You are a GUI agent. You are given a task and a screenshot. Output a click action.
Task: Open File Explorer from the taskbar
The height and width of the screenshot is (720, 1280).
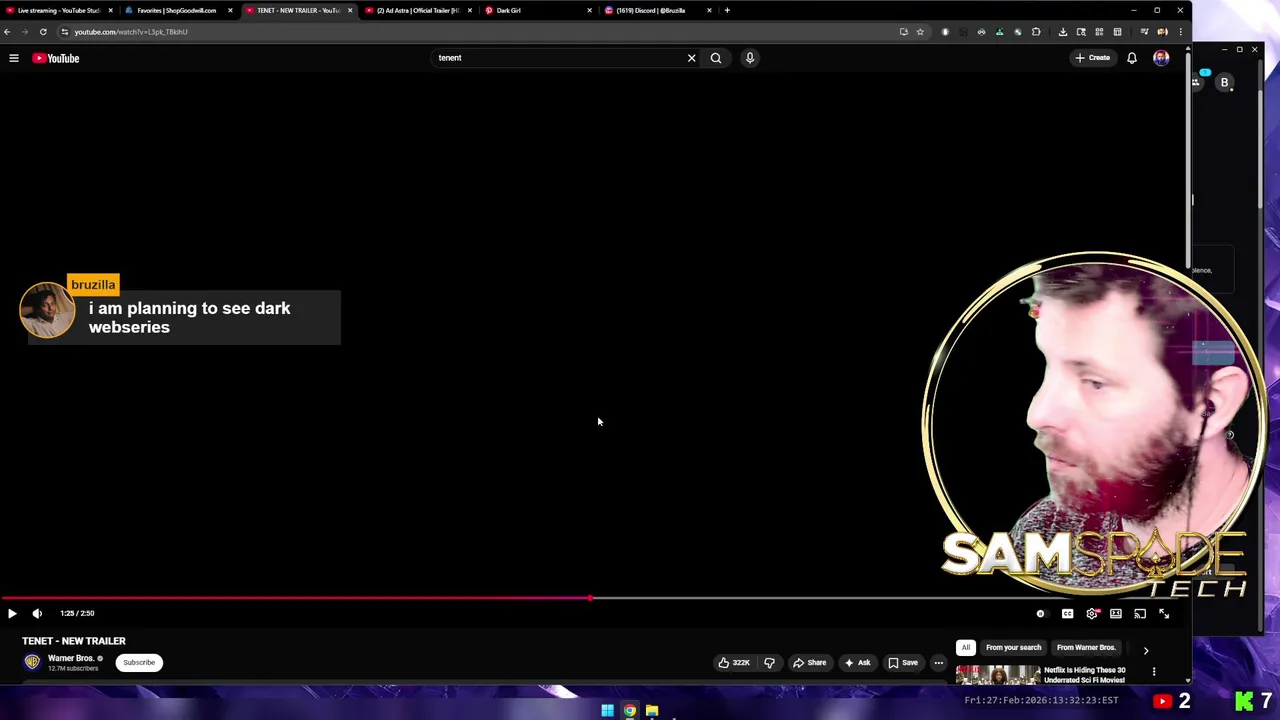tap(652, 711)
